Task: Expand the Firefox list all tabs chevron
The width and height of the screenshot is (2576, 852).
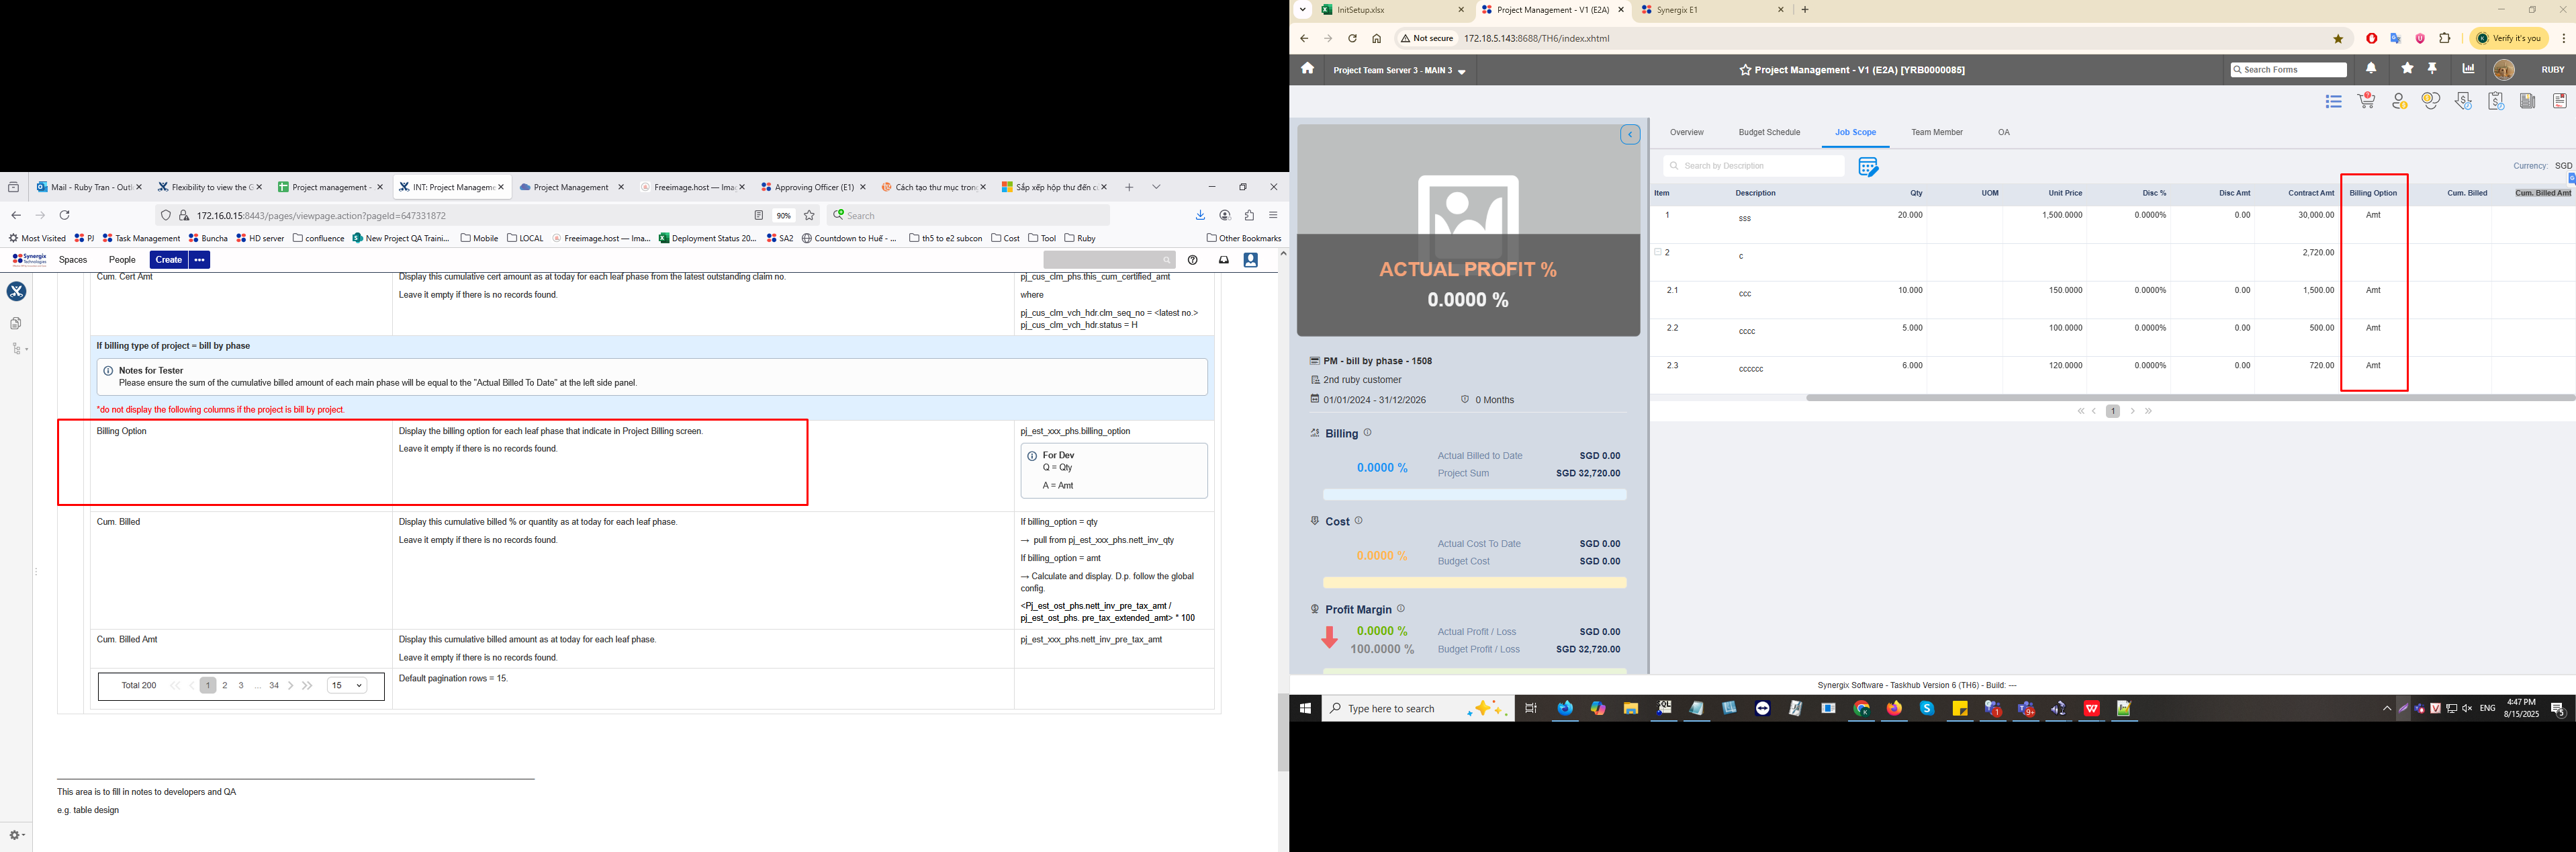Action: click(1156, 187)
